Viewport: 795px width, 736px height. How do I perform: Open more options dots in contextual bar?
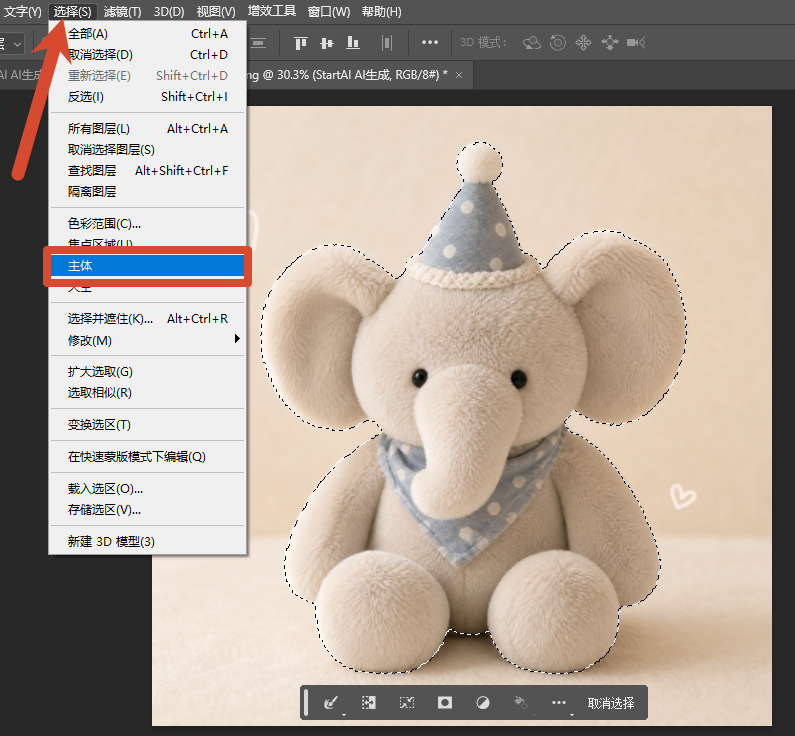(559, 703)
